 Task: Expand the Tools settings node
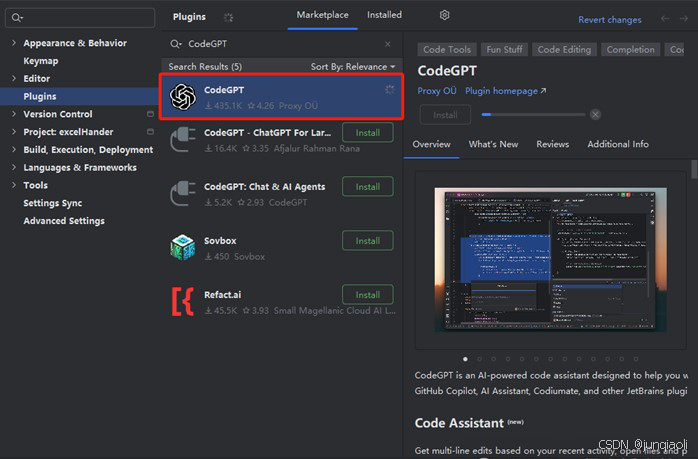14,185
